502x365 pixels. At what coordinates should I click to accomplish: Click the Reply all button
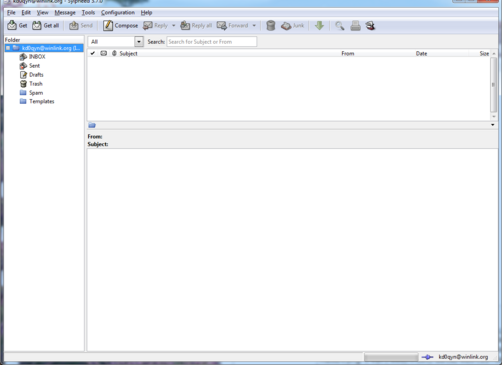[x=196, y=26]
